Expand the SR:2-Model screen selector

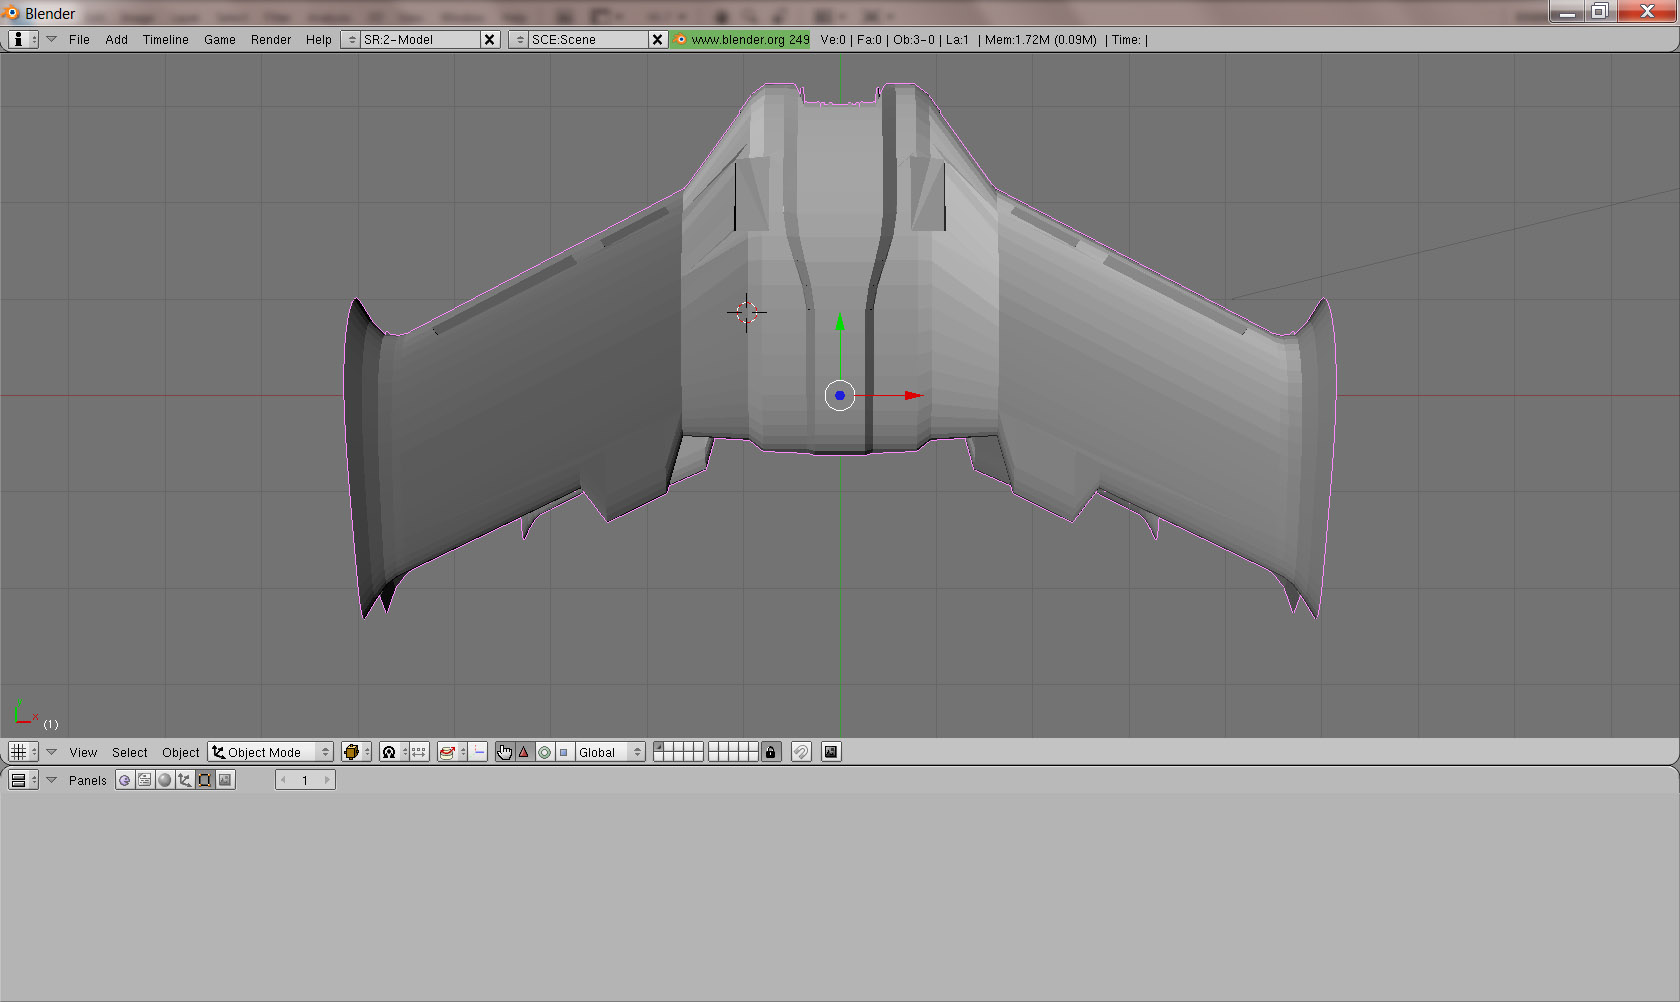tap(351, 40)
